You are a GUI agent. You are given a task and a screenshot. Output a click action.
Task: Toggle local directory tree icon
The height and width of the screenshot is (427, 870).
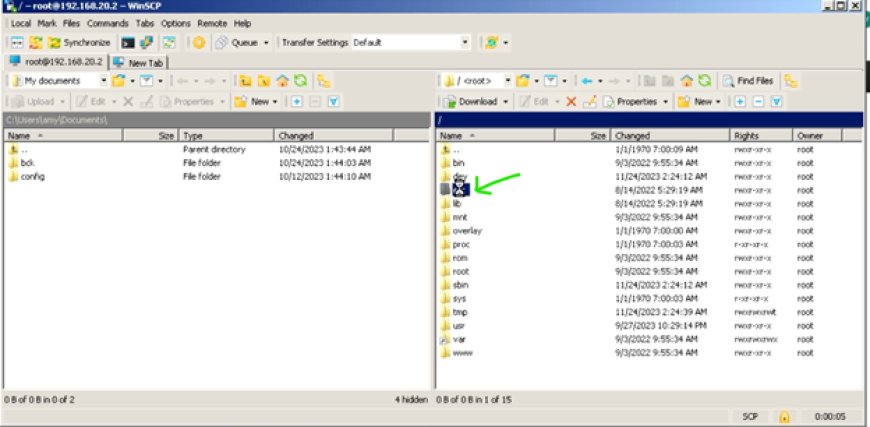point(324,81)
